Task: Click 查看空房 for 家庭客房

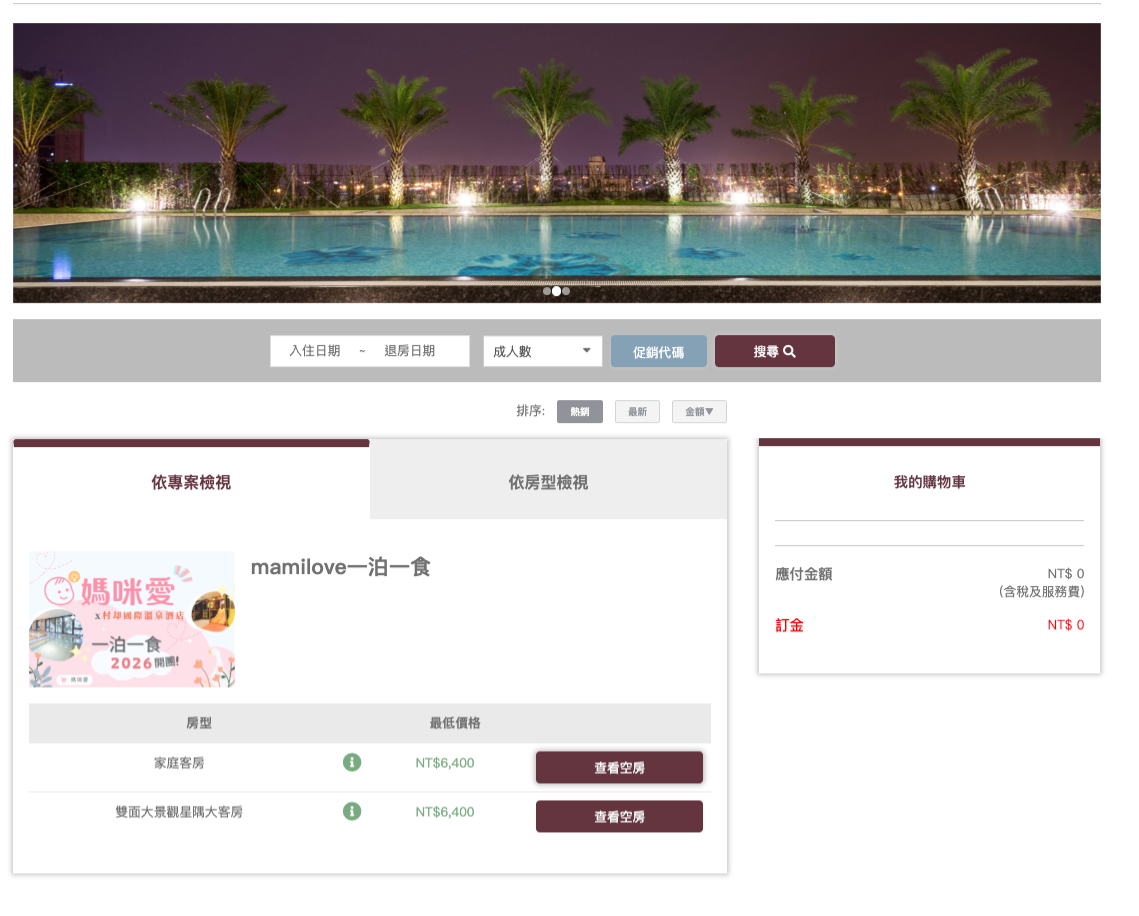Action: [x=620, y=767]
